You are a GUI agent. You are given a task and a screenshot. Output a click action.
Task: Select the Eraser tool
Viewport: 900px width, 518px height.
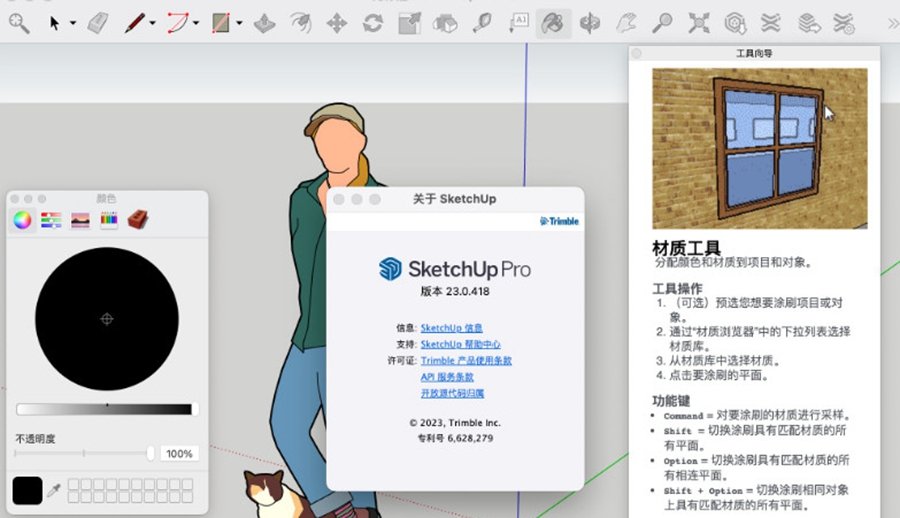(x=98, y=24)
